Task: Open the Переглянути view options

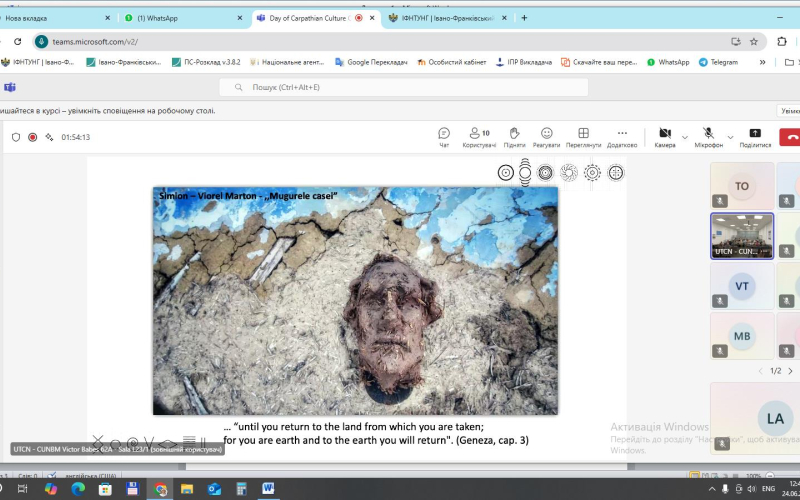Action: [583, 137]
